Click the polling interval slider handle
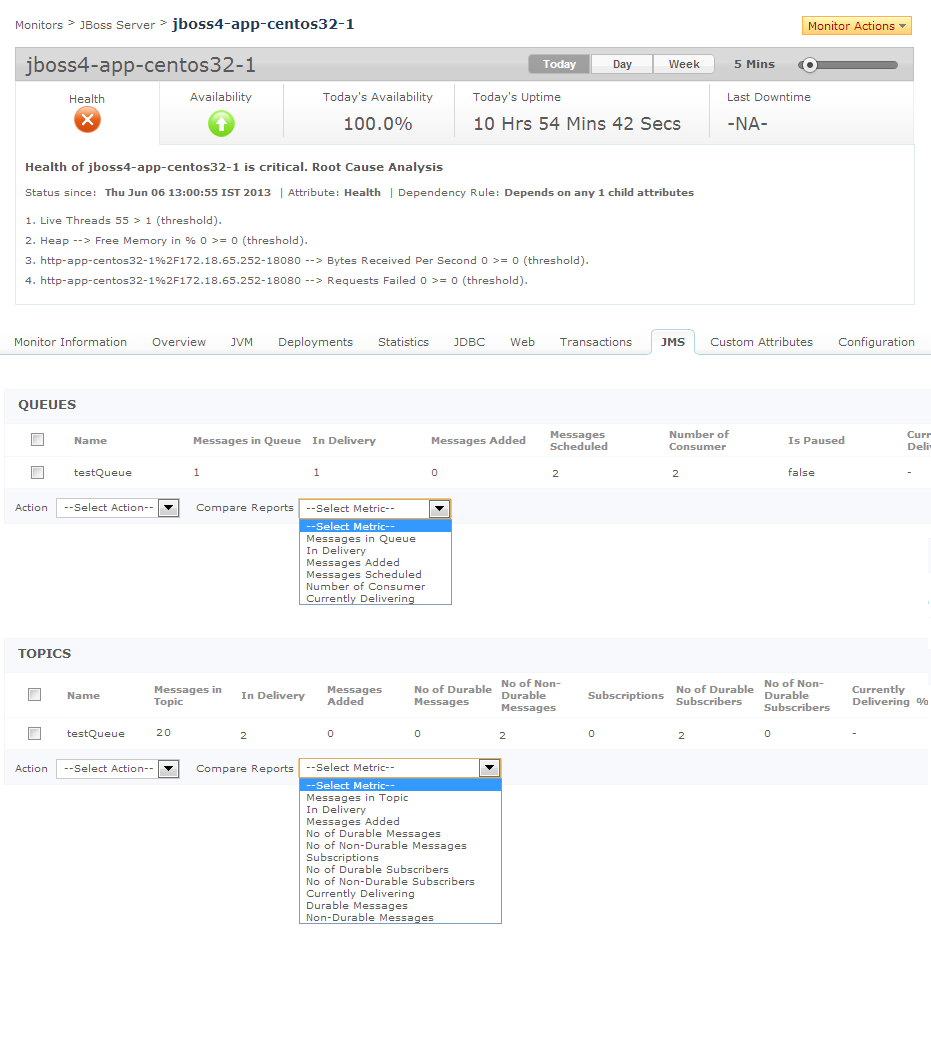The image size is (931, 1050). point(809,65)
